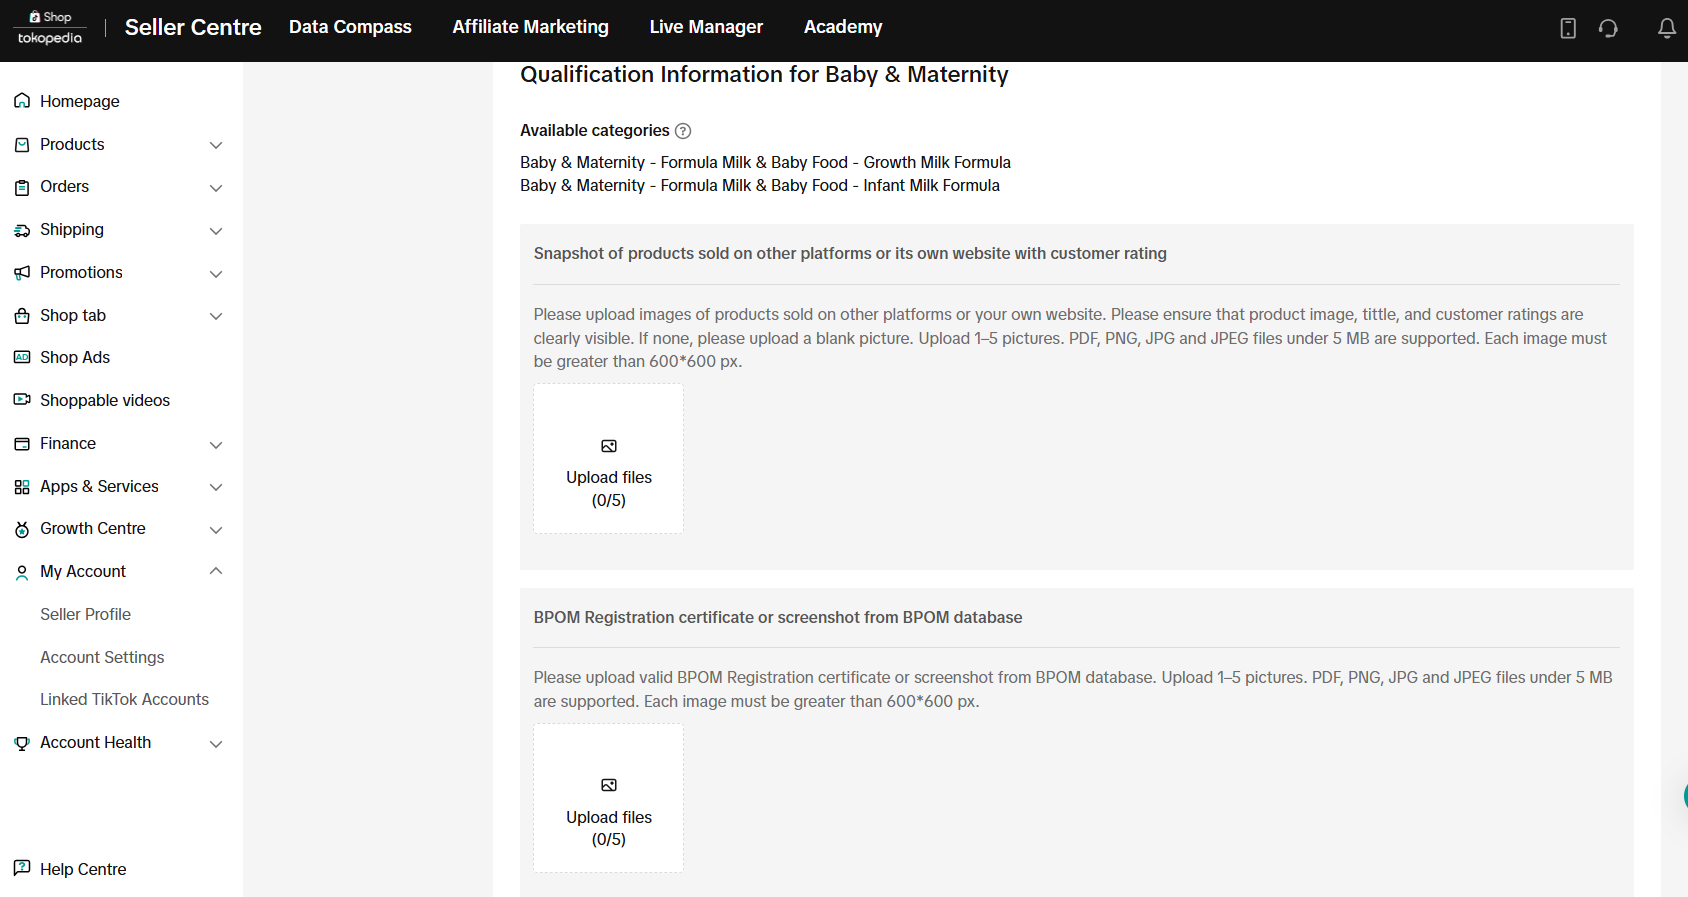Viewport: 1688px width, 897px height.
Task: Collapse the My Account section
Action: click(x=216, y=571)
